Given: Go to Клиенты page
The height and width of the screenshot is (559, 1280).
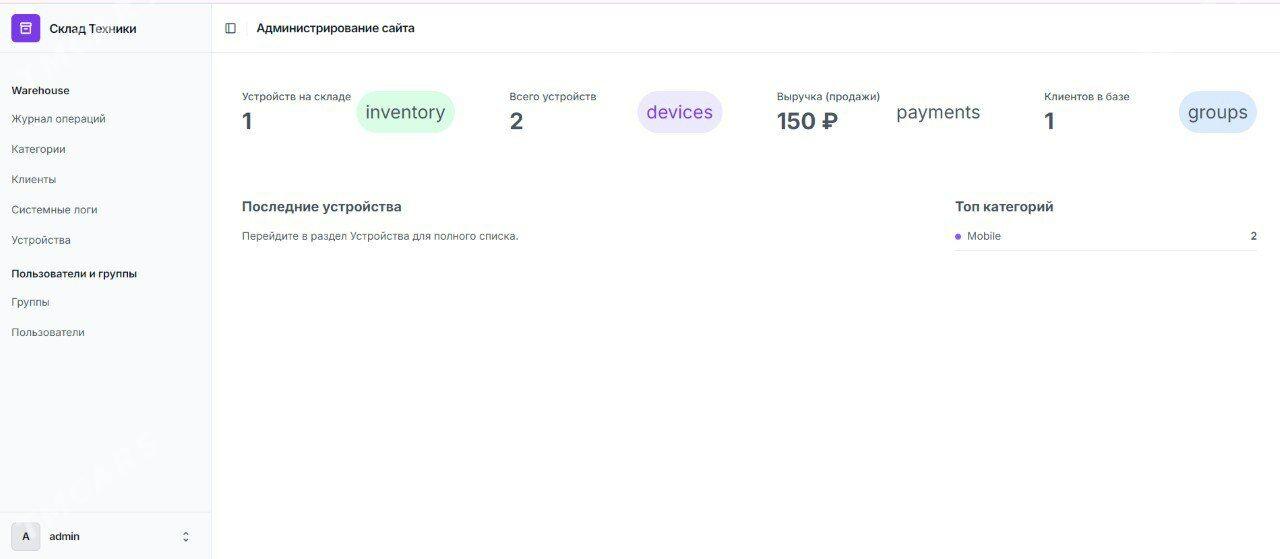Looking at the screenshot, I should click(x=34, y=180).
